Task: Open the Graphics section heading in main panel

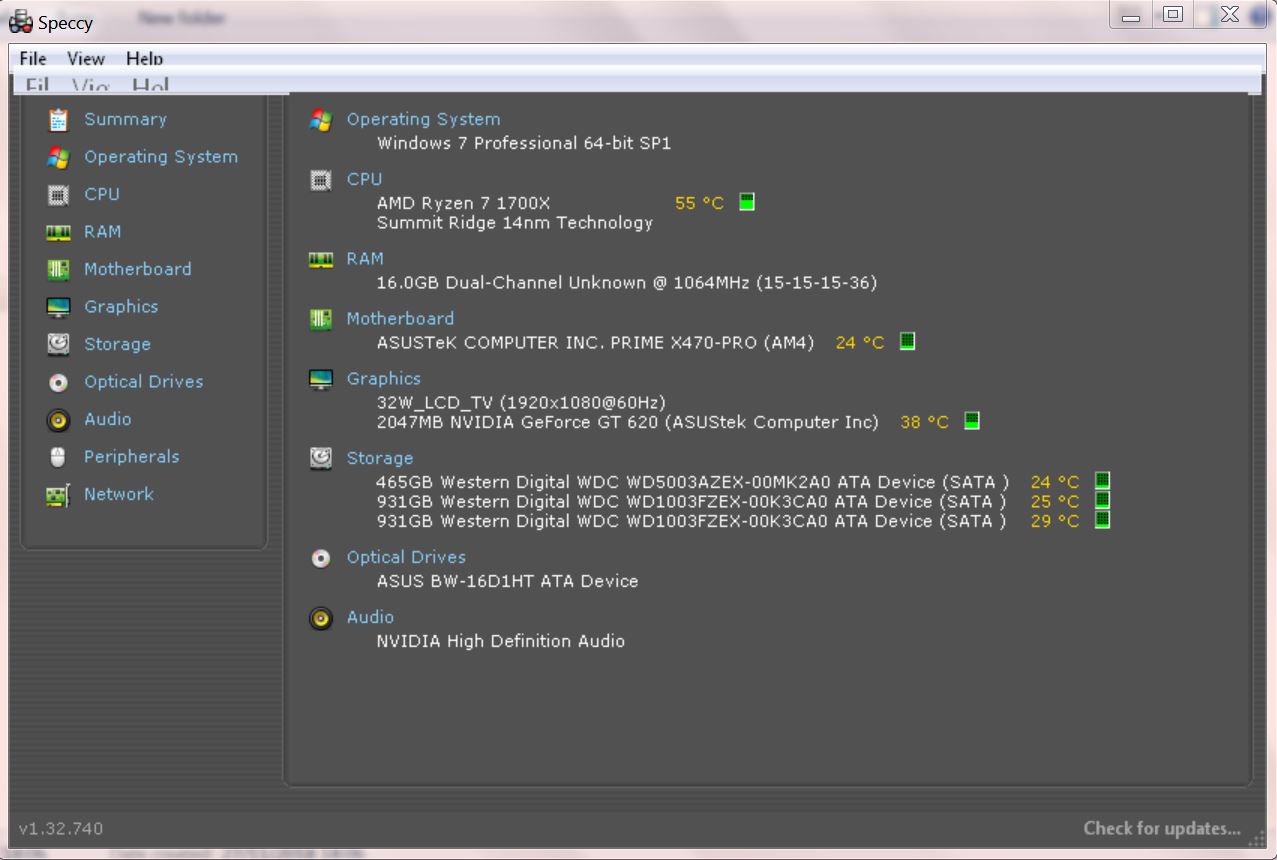Action: pyautogui.click(x=383, y=379)
